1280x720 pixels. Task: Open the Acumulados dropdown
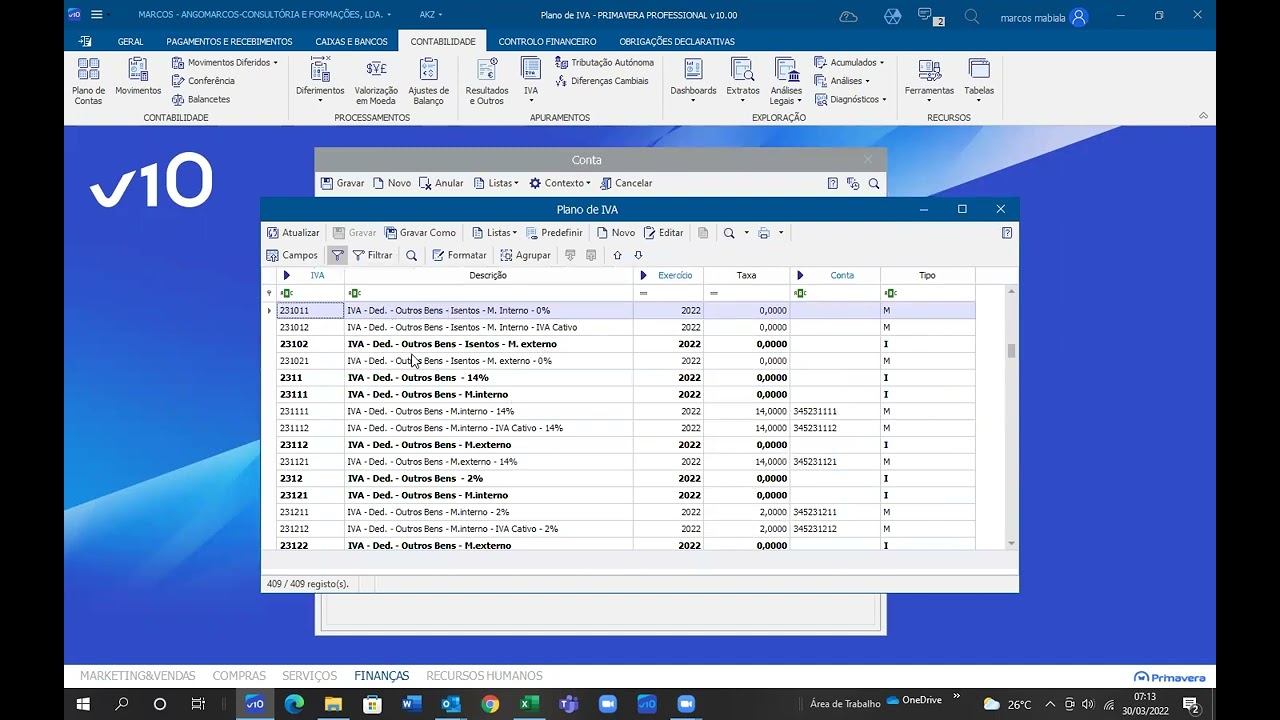(x=849, y=62)
